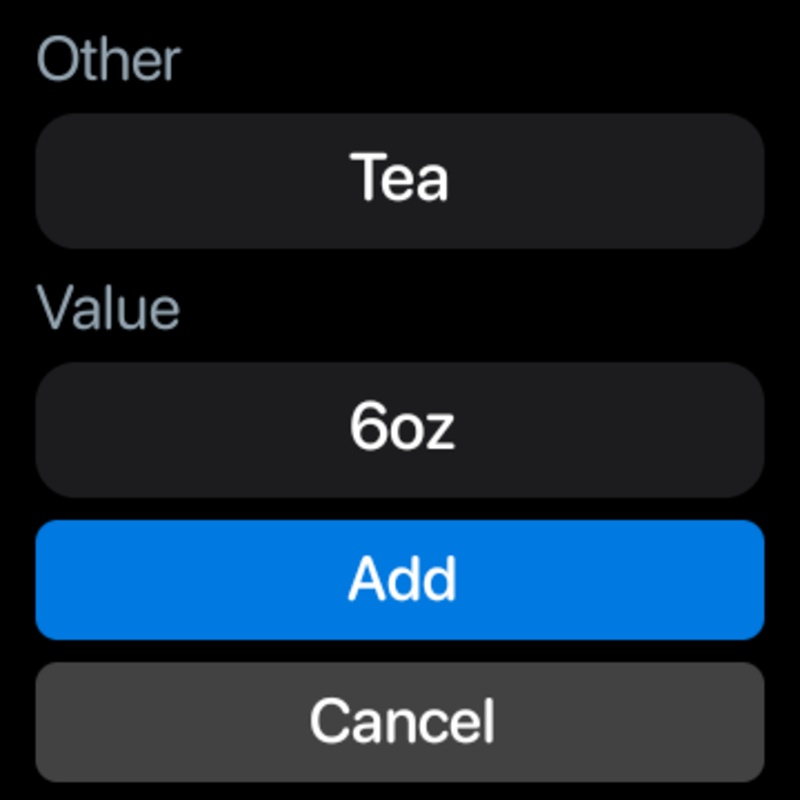The height and width of the screenshot is (800, 800).
Task: Click the Add button
Action: point(400,580)
